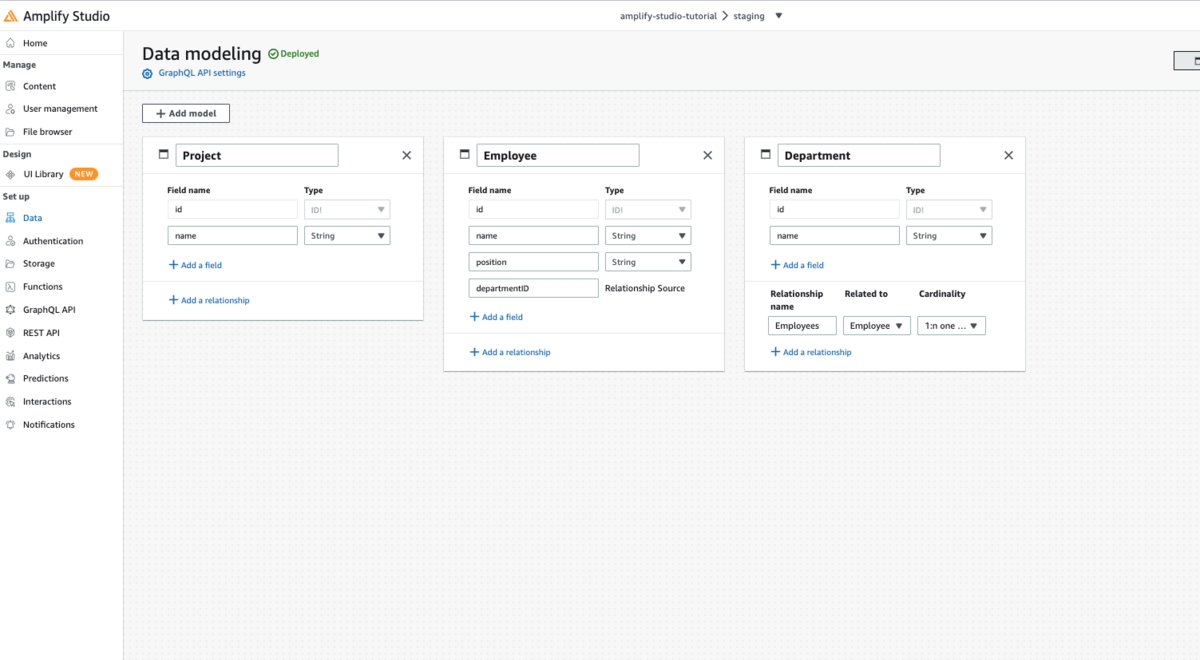Viewport: 1200px width, 660px height.
Task: Open Employee id field type dropdown
Action: coord(648,210)
